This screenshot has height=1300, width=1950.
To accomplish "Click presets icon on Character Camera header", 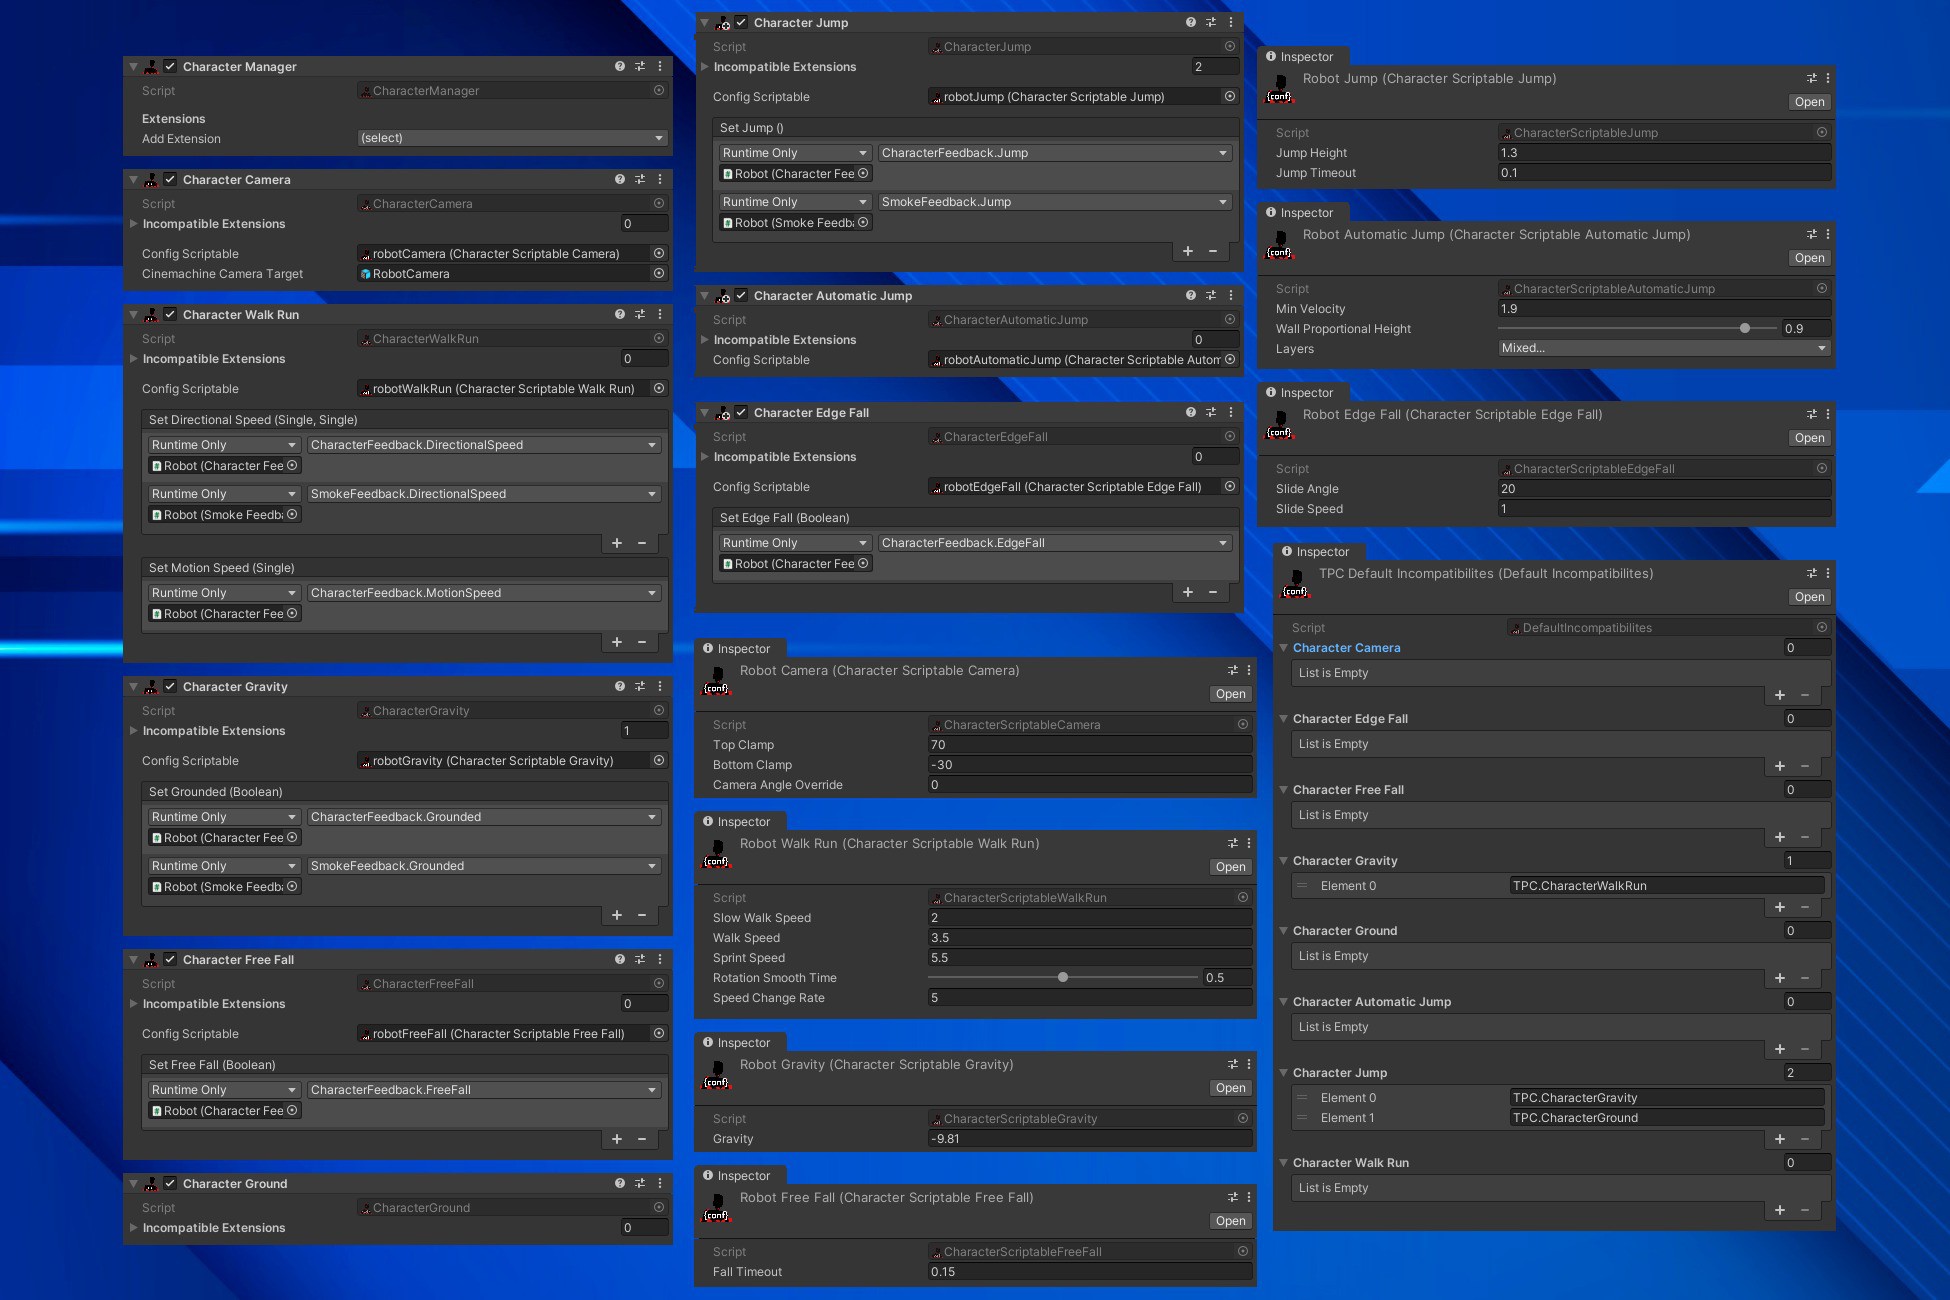I will [640, 179].
